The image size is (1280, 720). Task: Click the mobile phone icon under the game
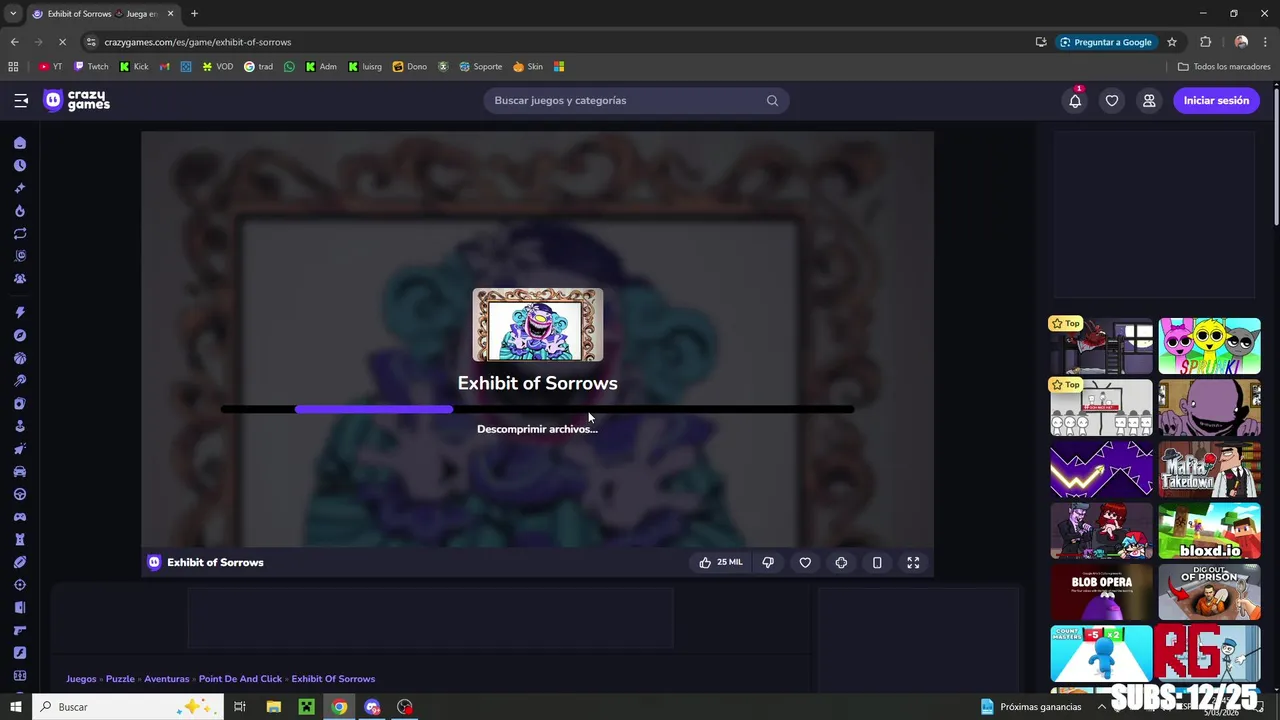pos(877,562)
